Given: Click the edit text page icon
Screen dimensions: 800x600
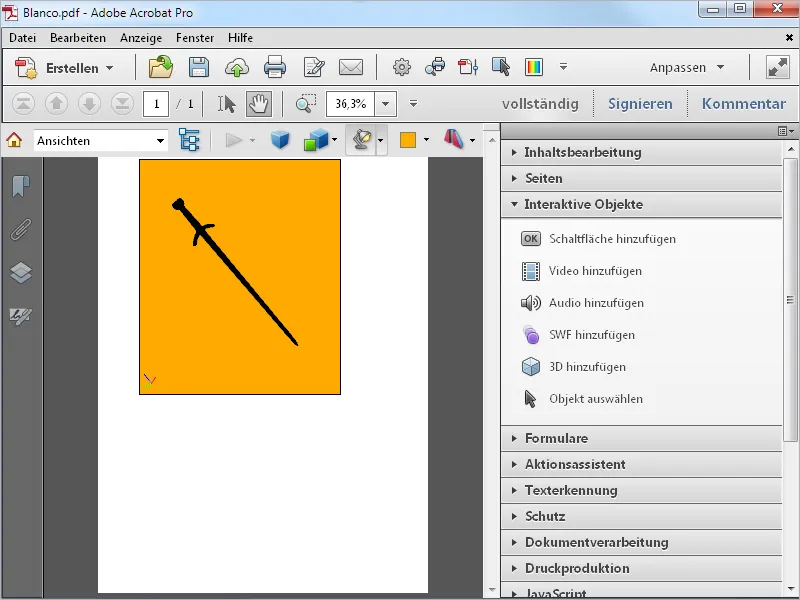Looking at the screenshot, I should click(314, 67).
